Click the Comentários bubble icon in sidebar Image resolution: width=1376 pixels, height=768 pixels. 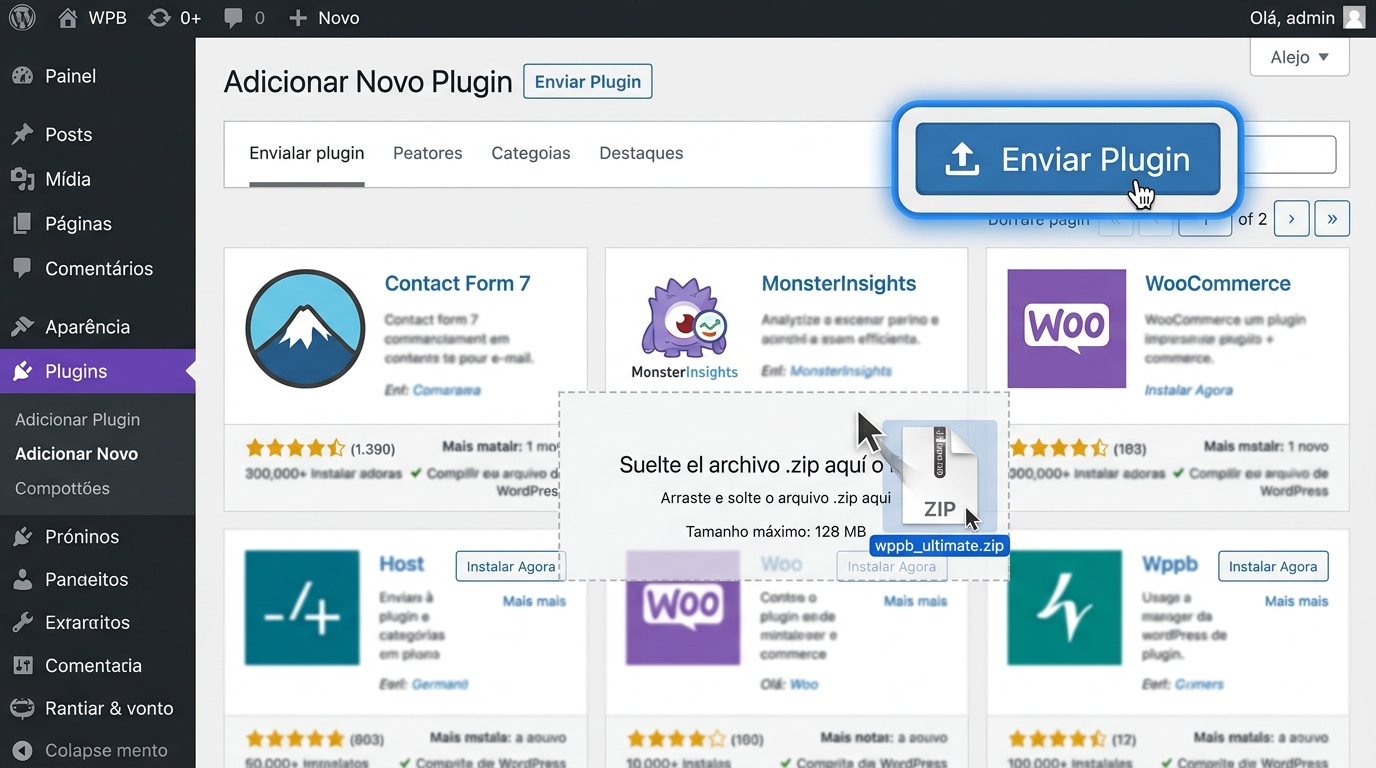(22, 268)
